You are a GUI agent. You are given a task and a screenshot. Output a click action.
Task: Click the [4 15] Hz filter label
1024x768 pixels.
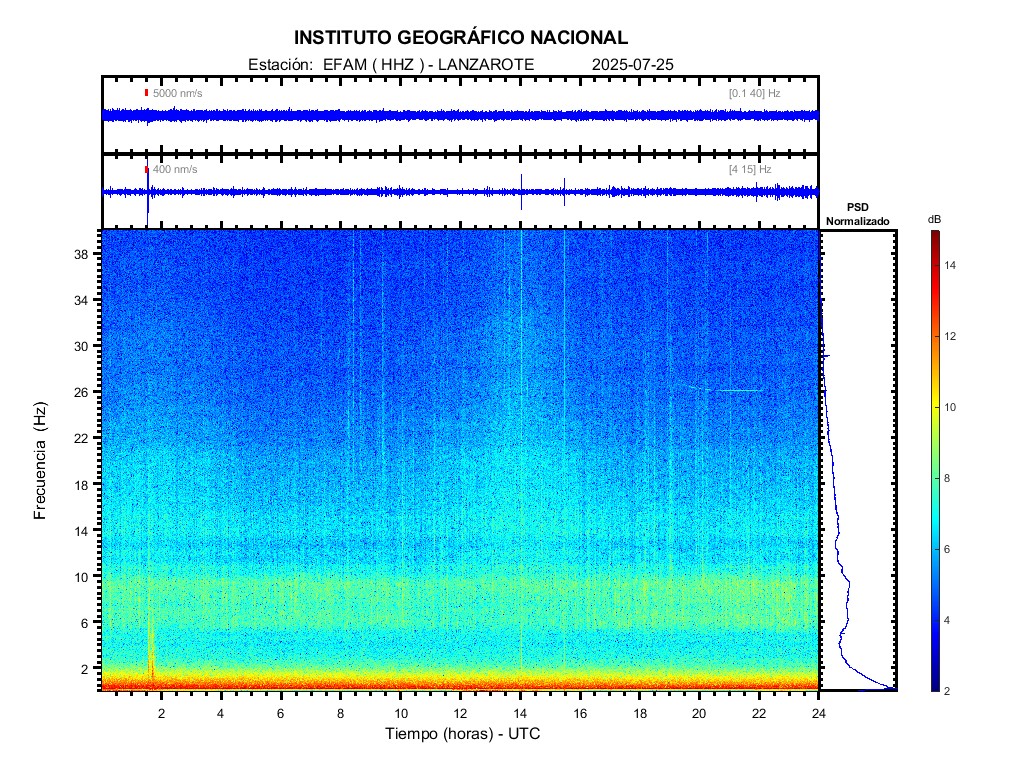[750, 169]
